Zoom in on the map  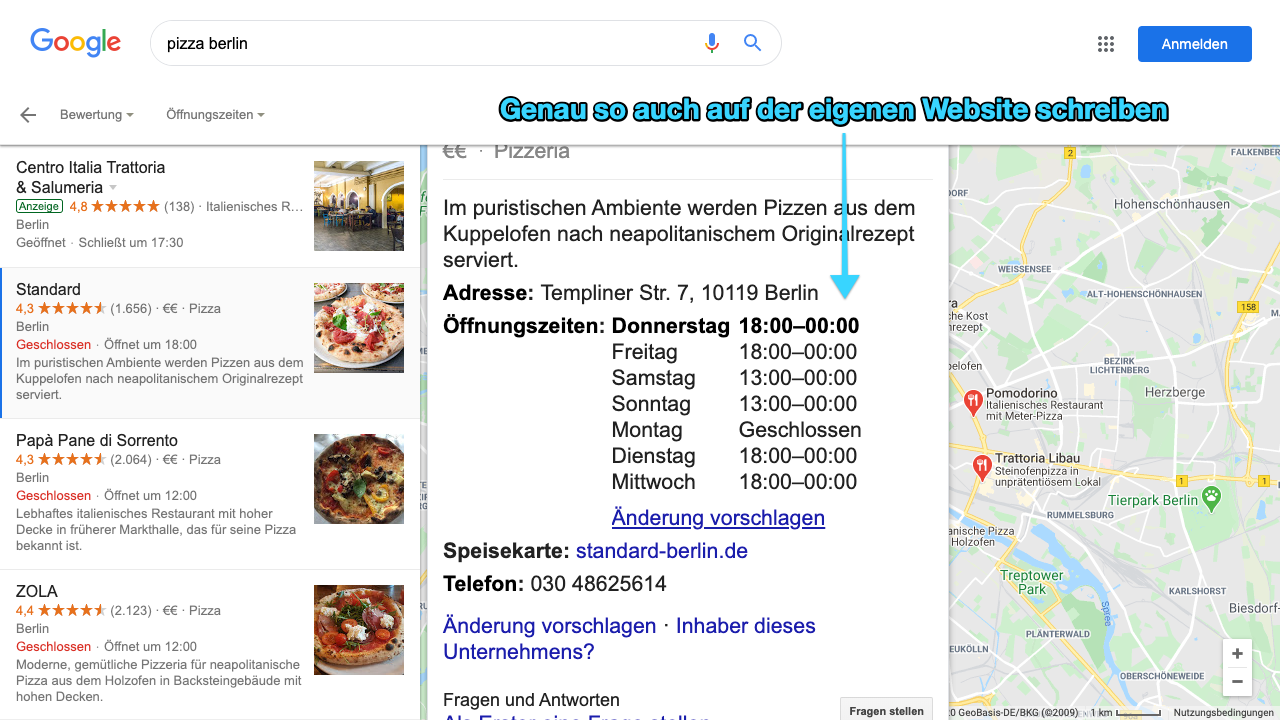coord(1237,654)
